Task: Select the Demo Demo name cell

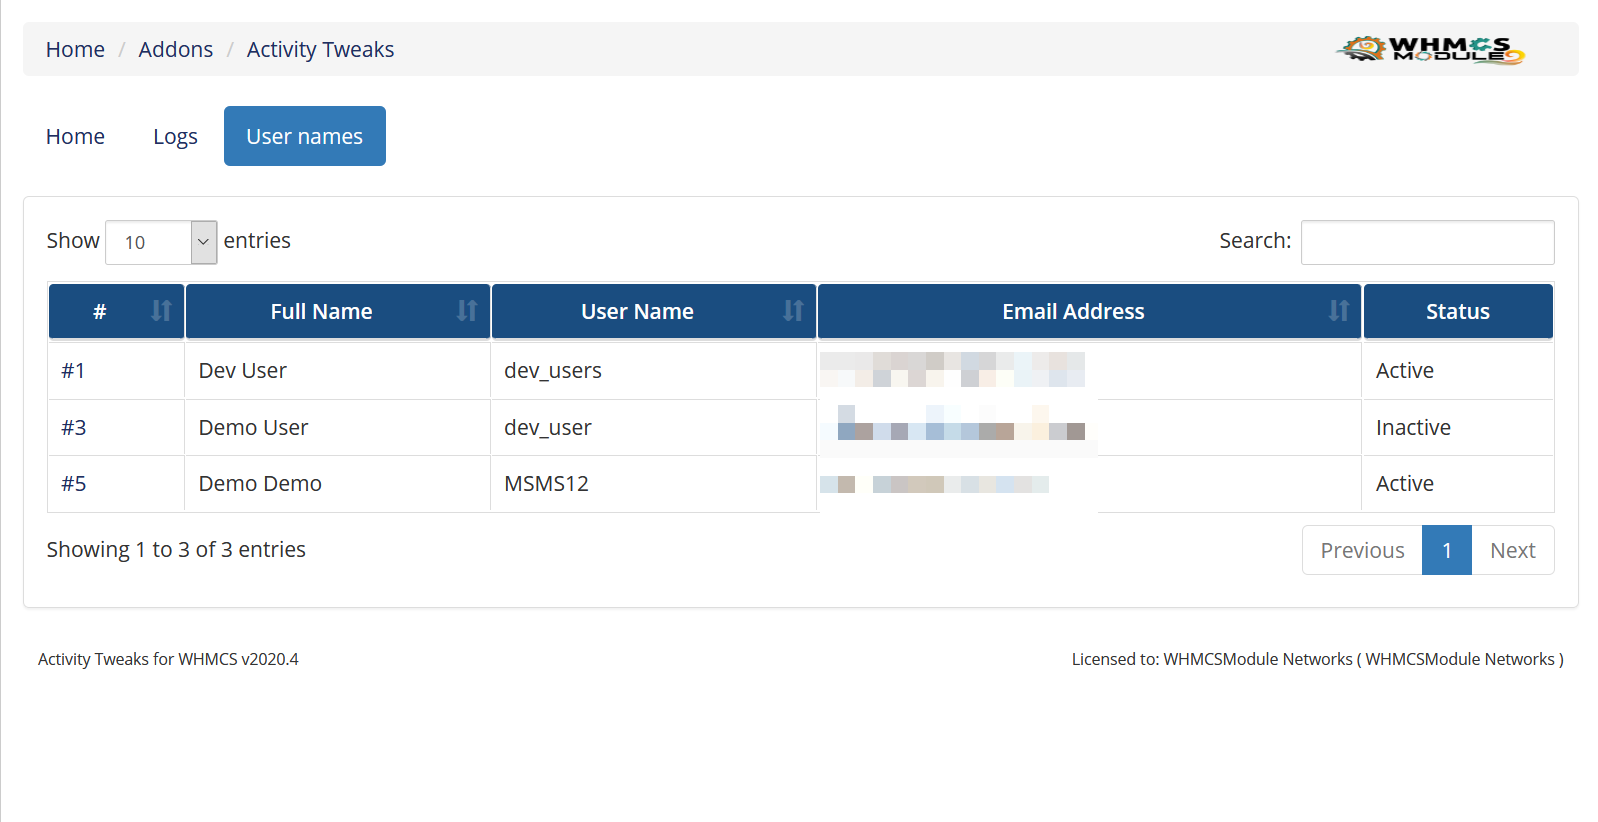Action: (337, 484)
